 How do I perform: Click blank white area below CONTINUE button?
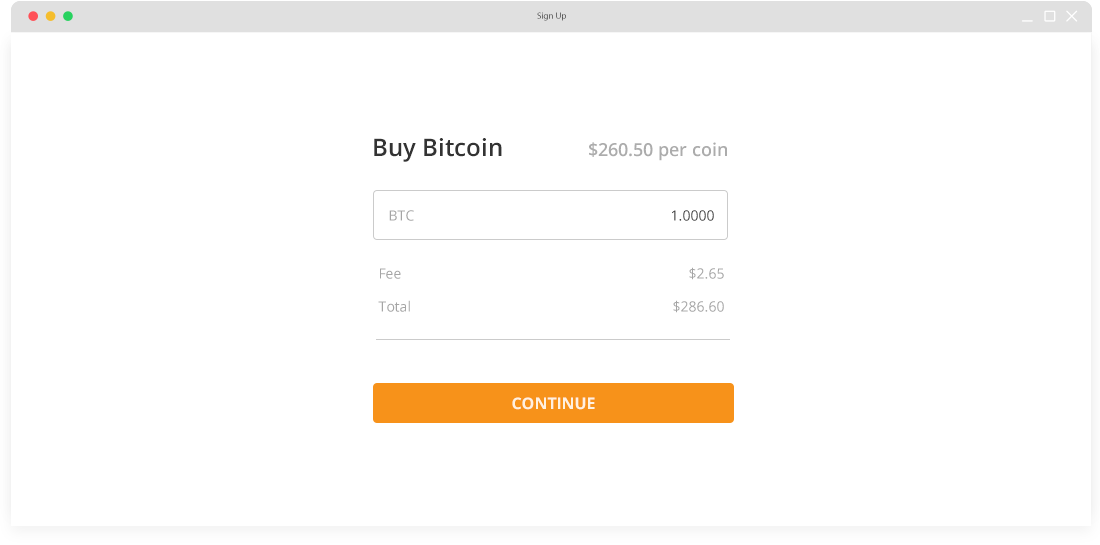(552, 475)
